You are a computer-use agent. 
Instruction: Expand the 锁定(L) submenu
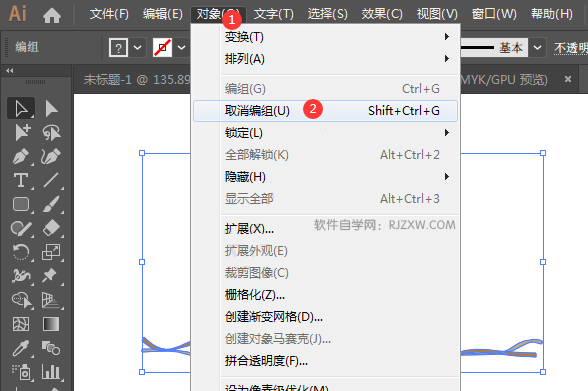325,133
